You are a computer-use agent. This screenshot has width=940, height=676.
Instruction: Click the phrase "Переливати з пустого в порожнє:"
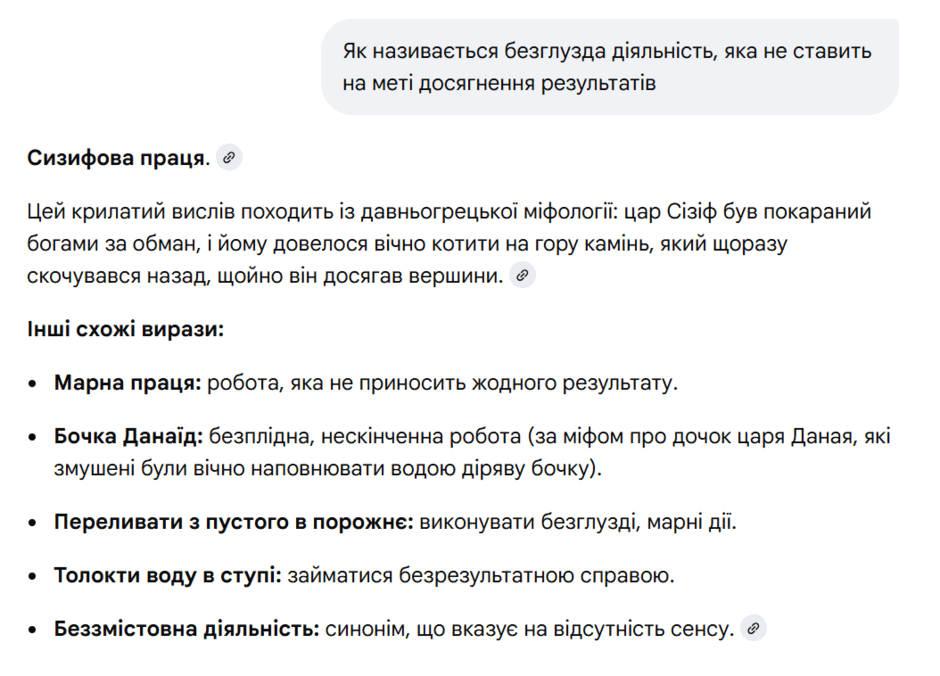pyautogui.click(x=234, y=522)
